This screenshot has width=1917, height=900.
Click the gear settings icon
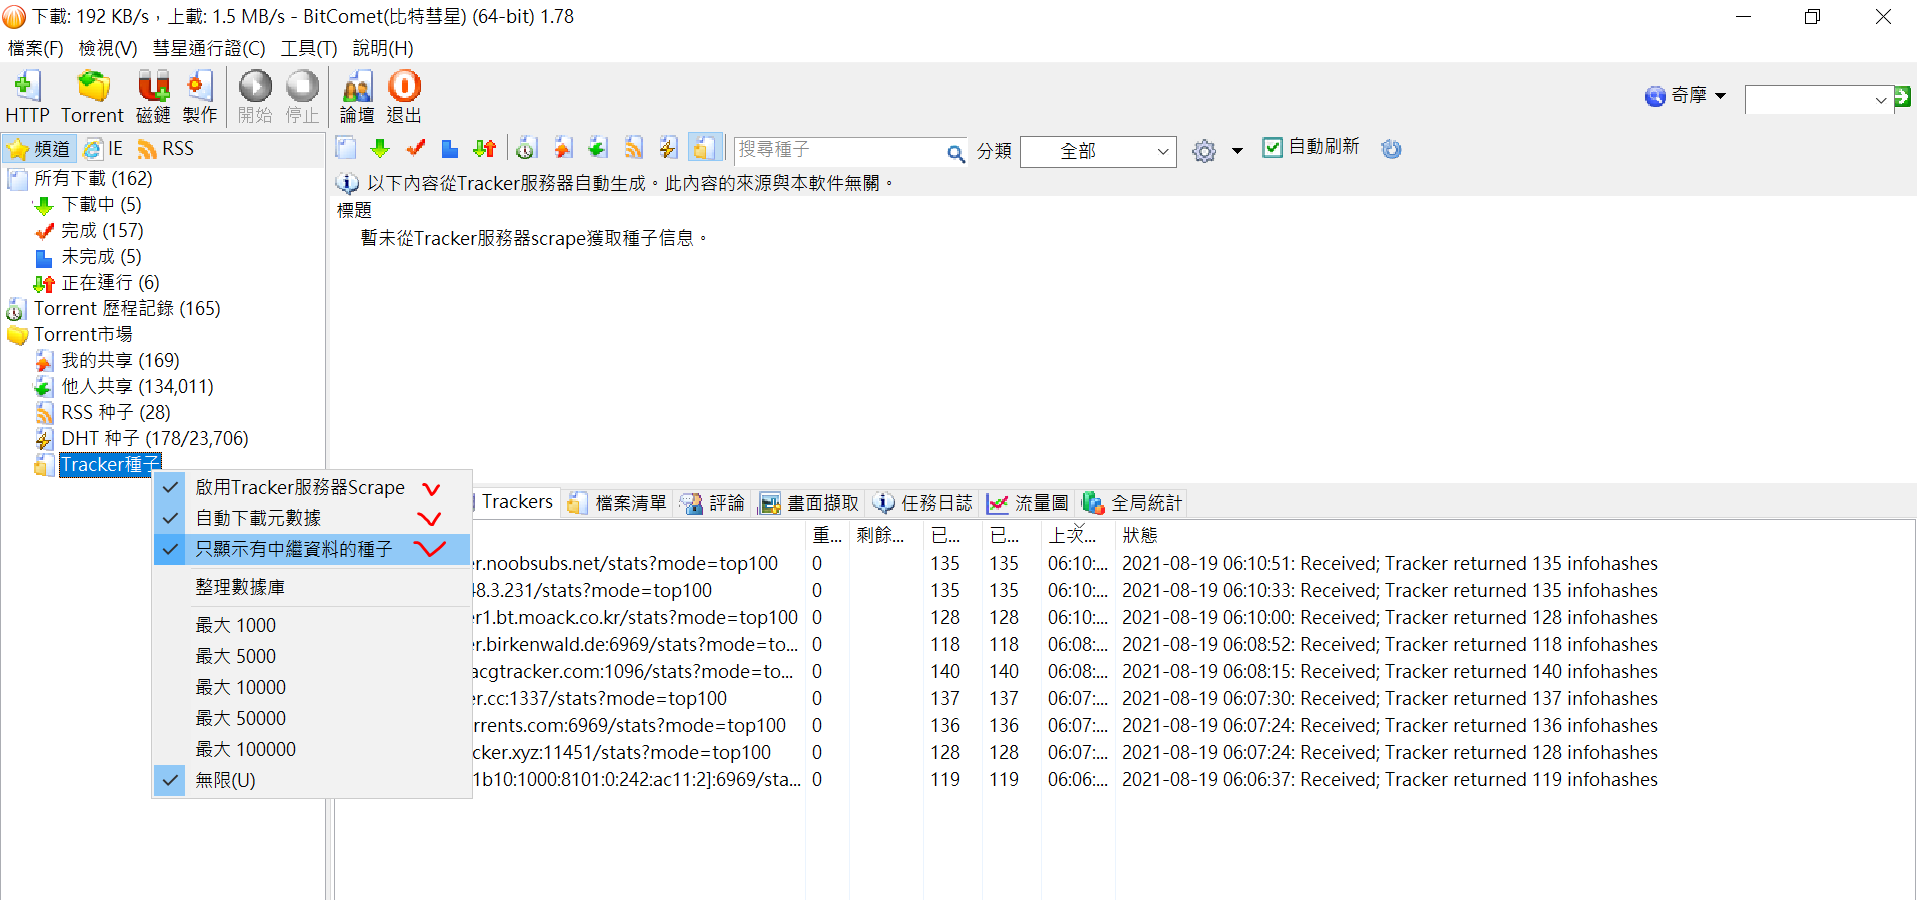click(1204, 151)
